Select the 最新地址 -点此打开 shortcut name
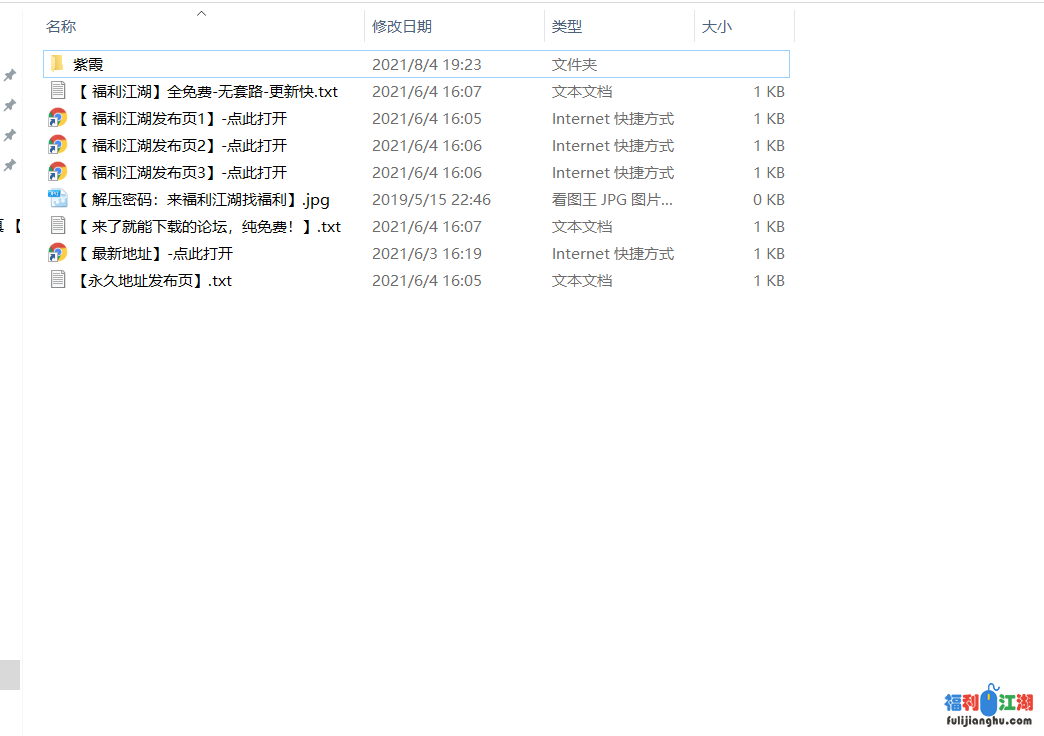The height and width of the screenshot is (736, 1044). coord(154,253)
